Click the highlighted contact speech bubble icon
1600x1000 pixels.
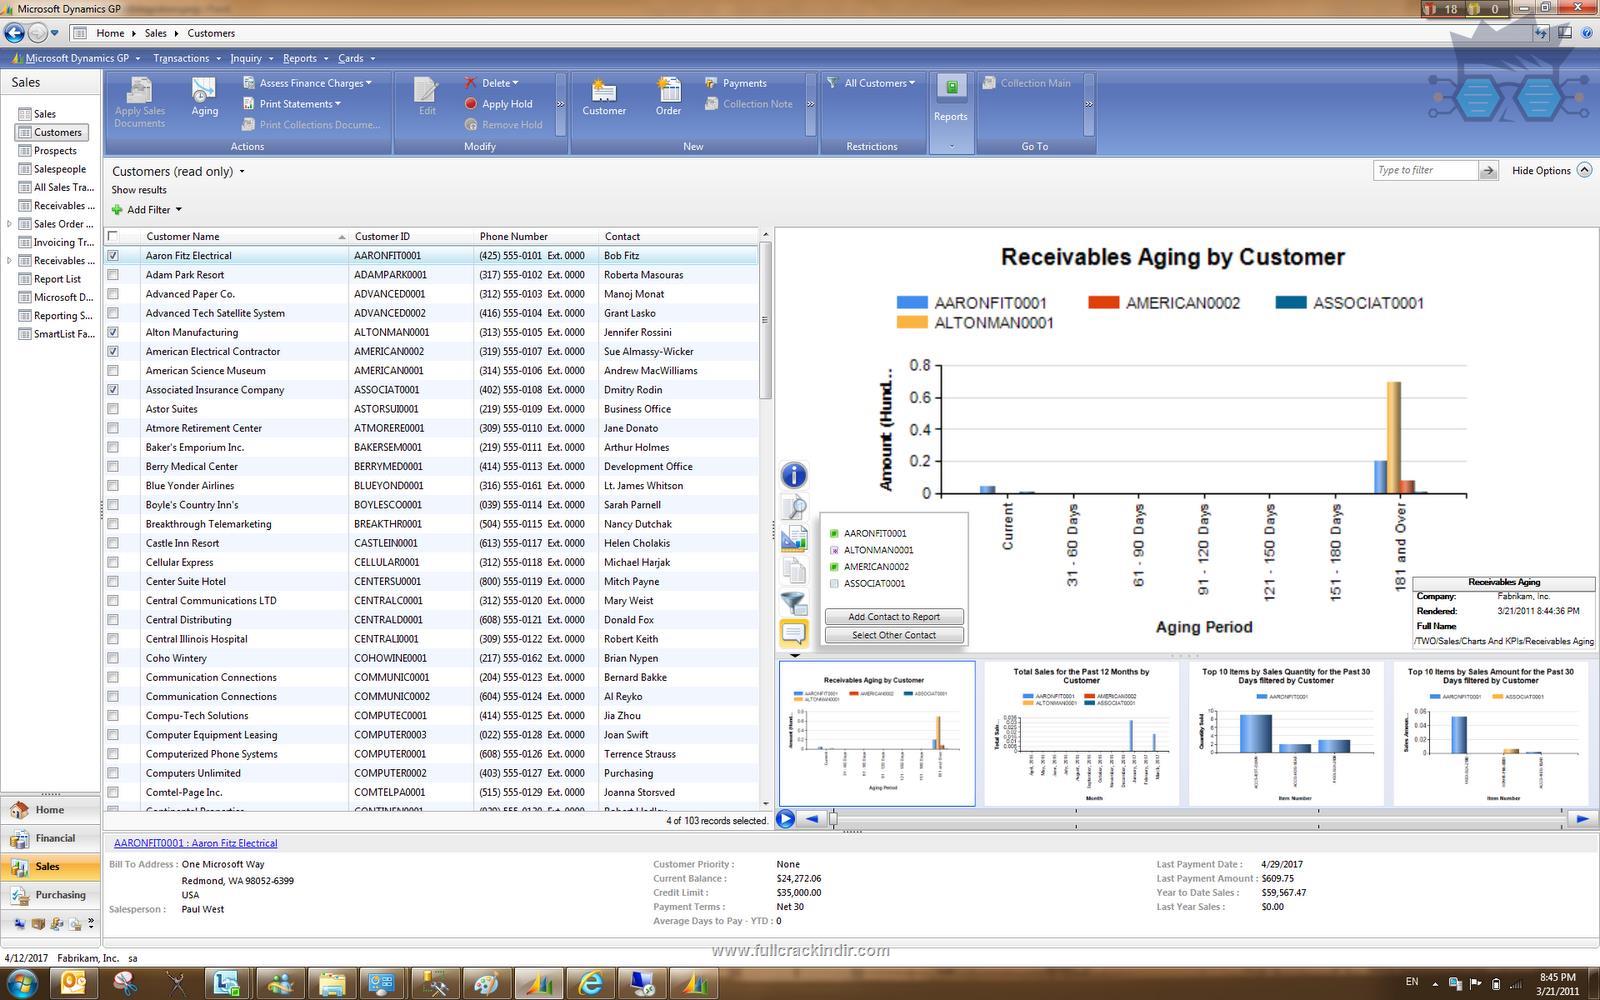pos(793,633)
